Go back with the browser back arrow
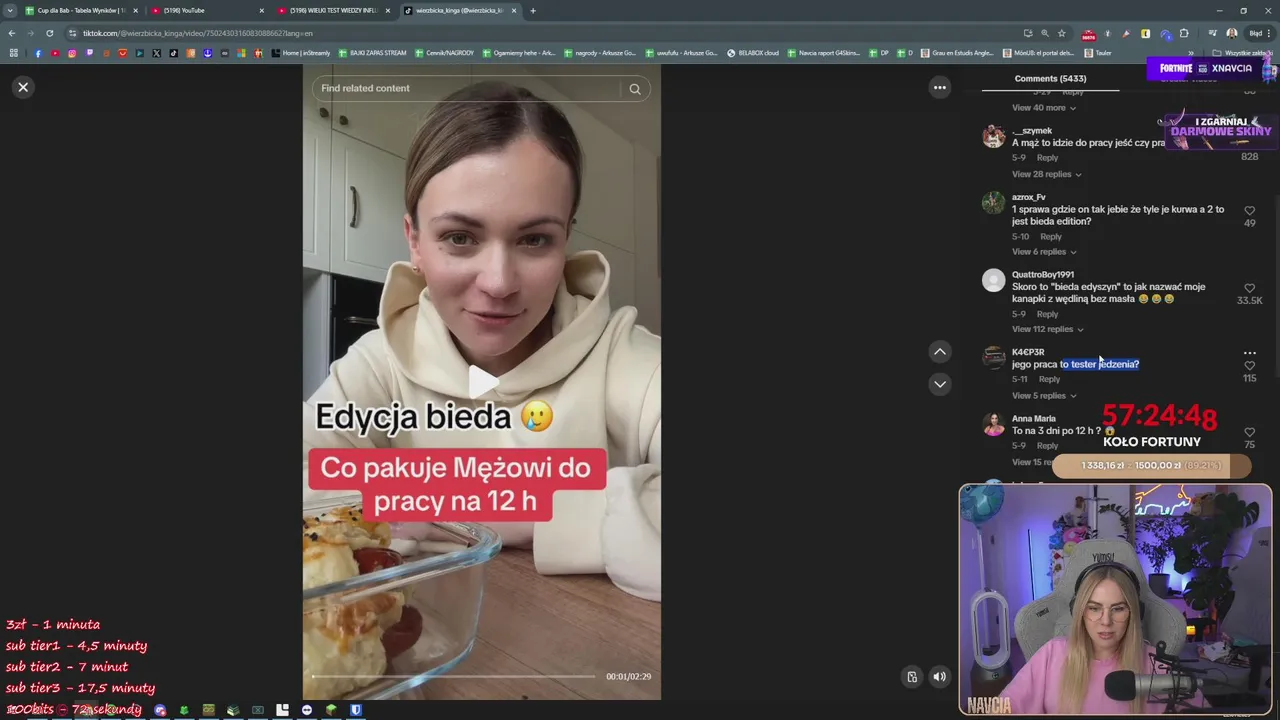Screen dimensions: 1280x720 tap(12, 33)
